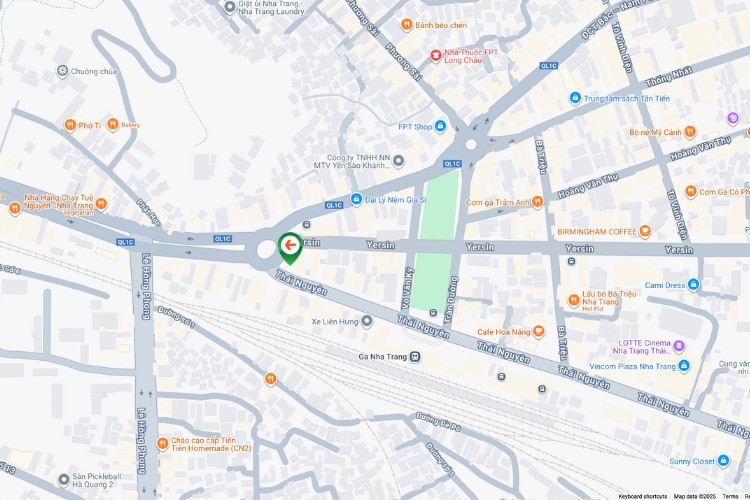Open the LOTTE Cinema Nha Trang marker
This screenshot has height=500, width=750.
[678, 346]
